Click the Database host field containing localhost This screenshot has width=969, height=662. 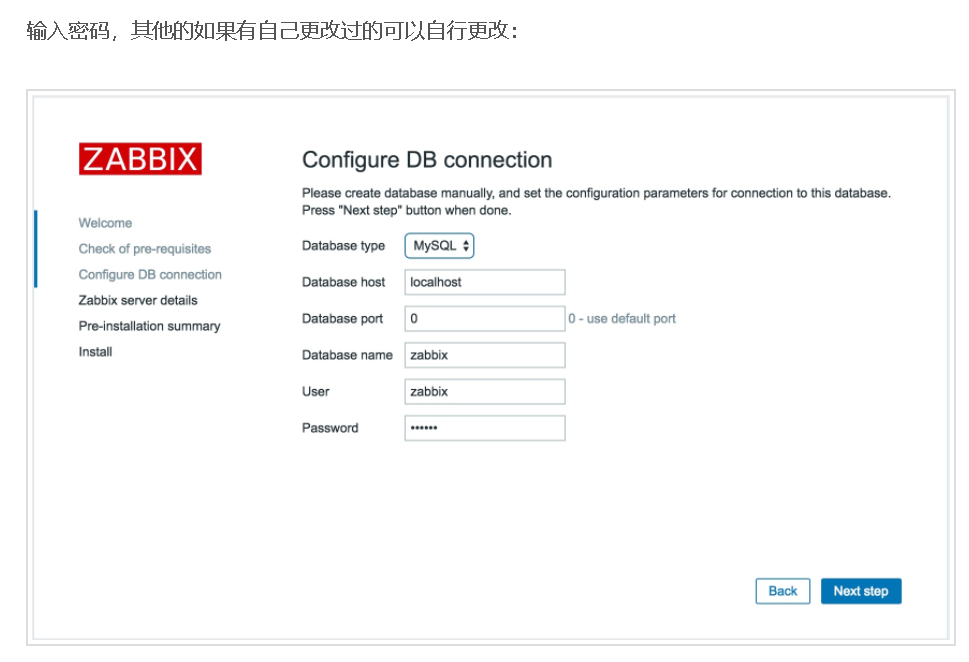484,282
